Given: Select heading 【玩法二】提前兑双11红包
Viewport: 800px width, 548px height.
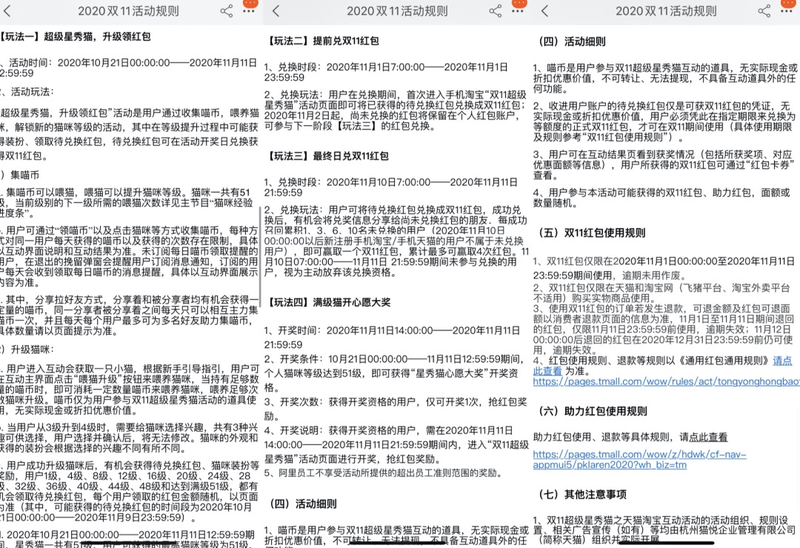Looking at the screenshot, I should (321, 41).
